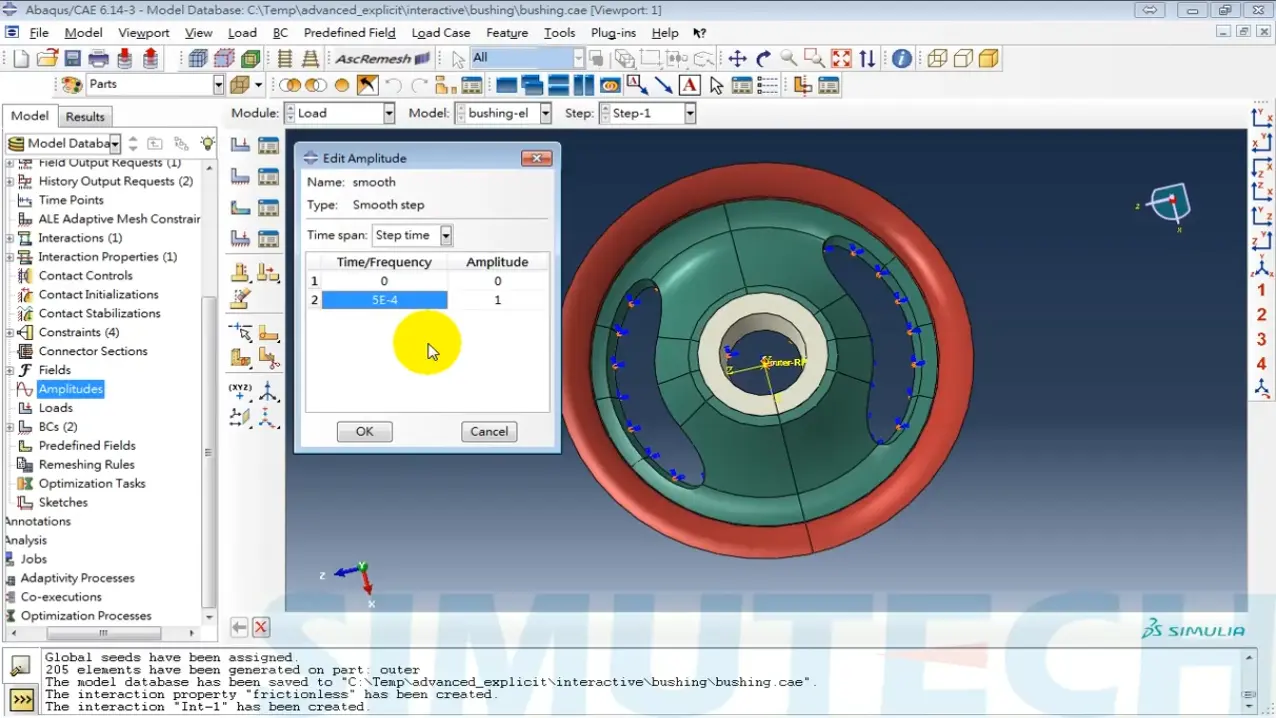Click the color code palette icon

pyautogui.click(x=72, y=85)
